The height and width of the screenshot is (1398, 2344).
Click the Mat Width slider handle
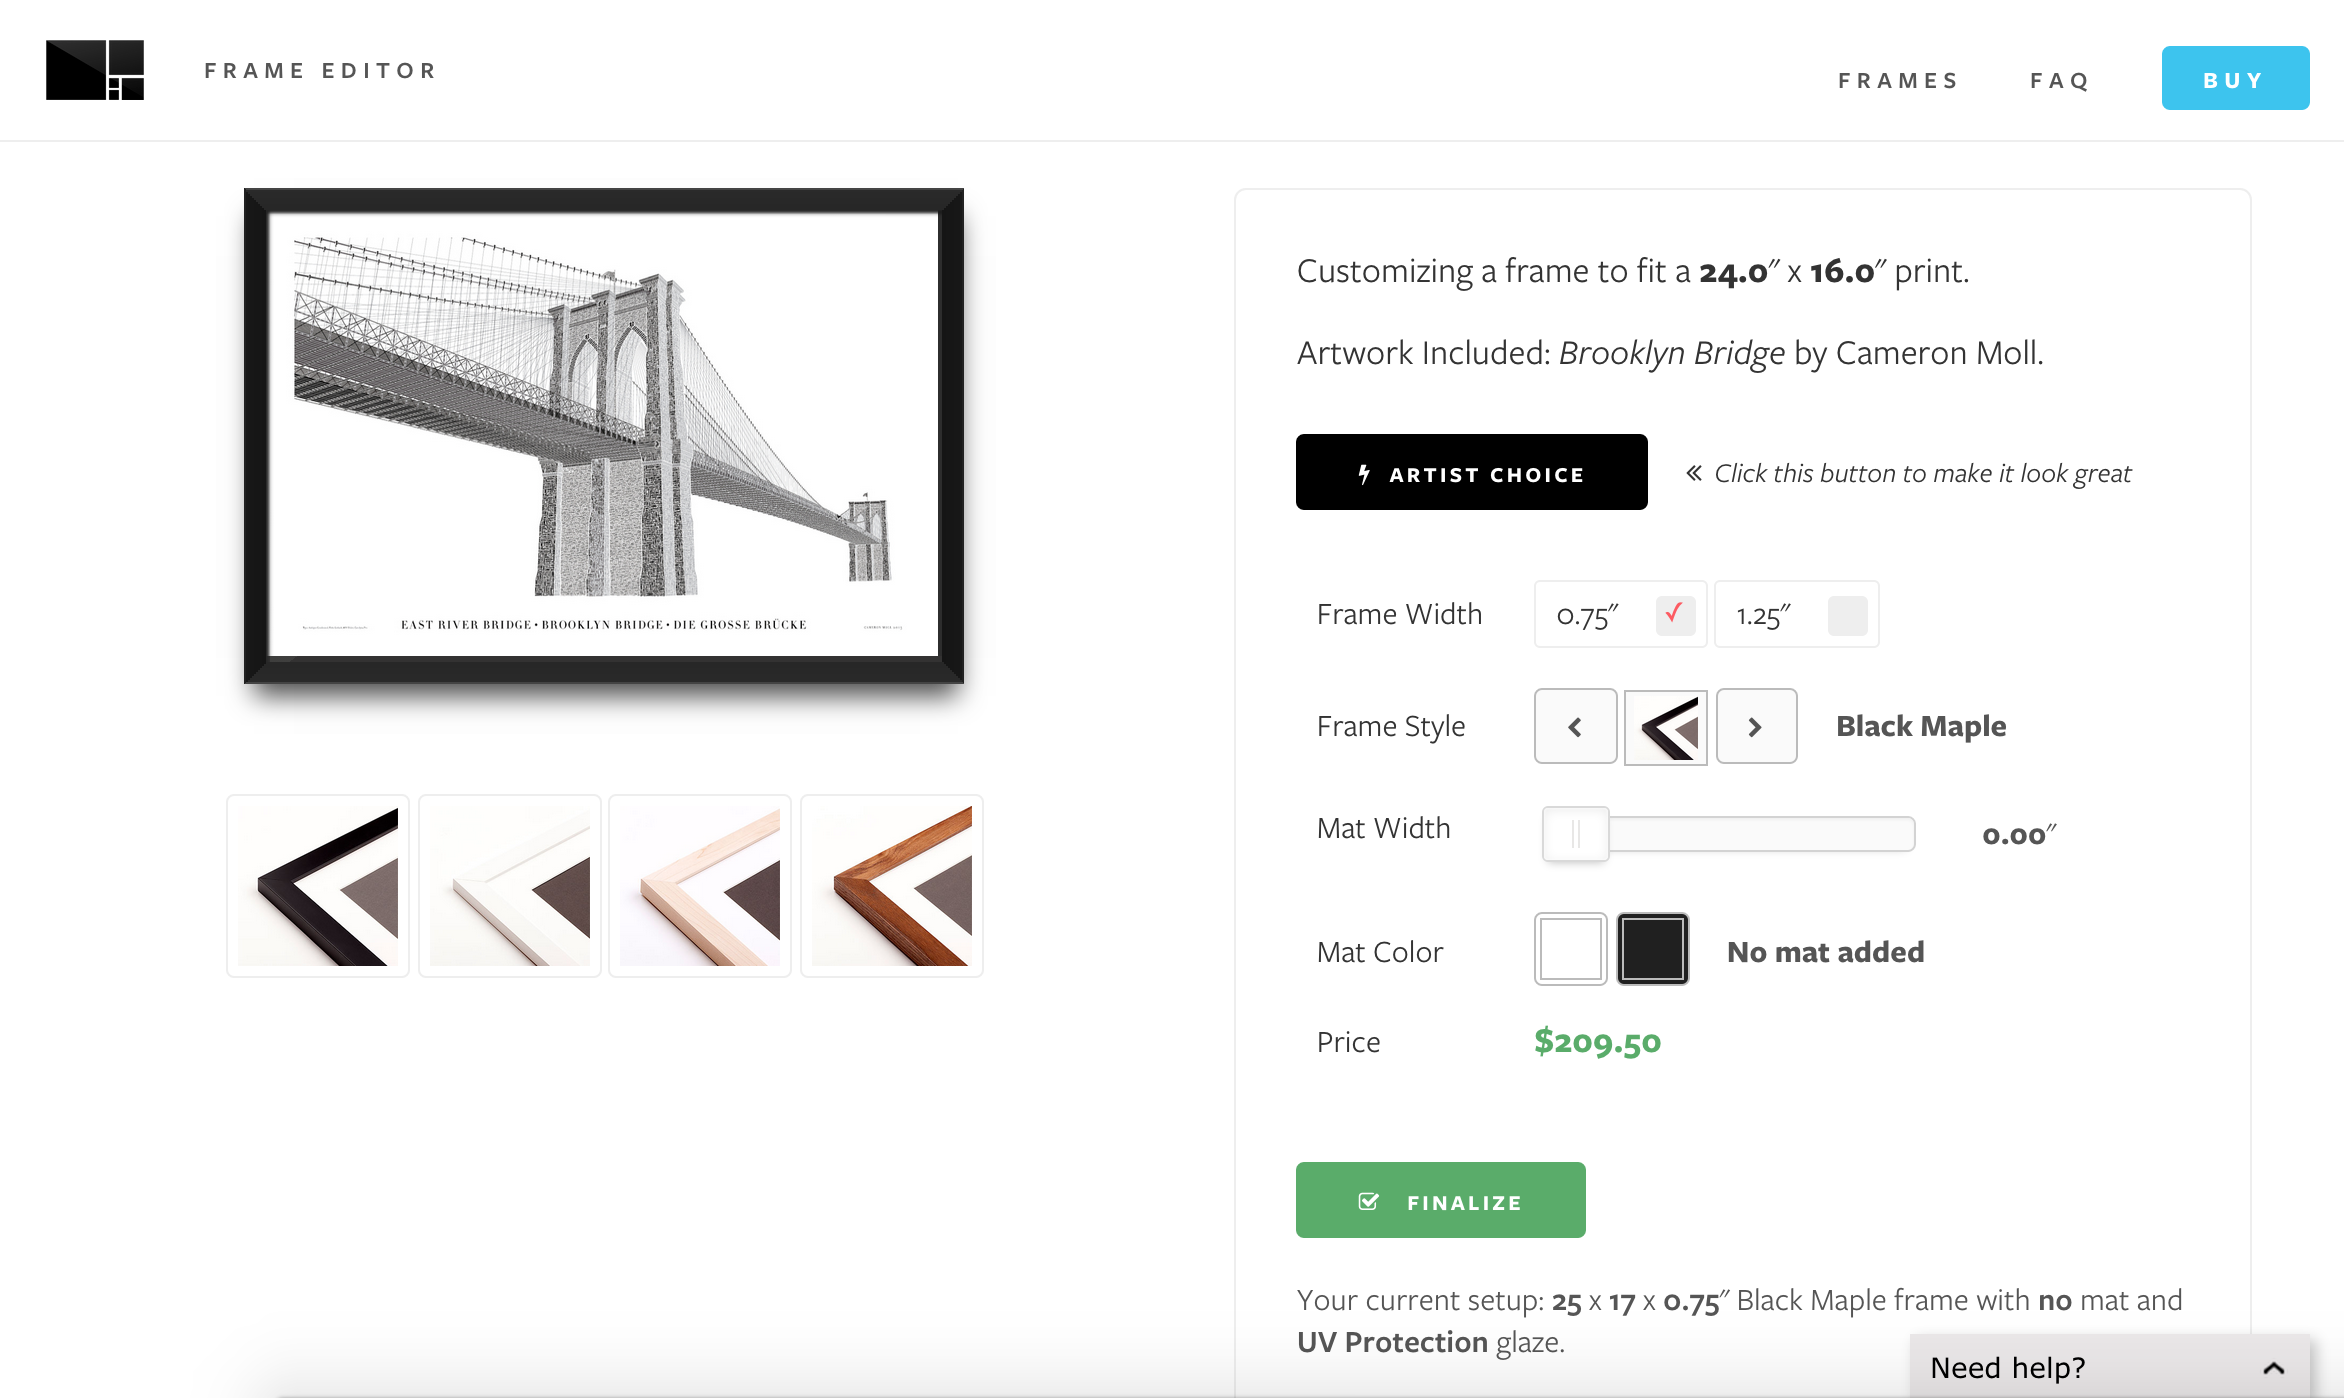tap(1575, 834)
